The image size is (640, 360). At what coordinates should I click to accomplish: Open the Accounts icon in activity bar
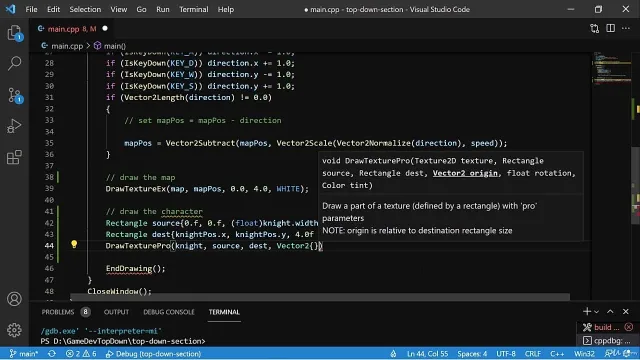tap(14, 299)
